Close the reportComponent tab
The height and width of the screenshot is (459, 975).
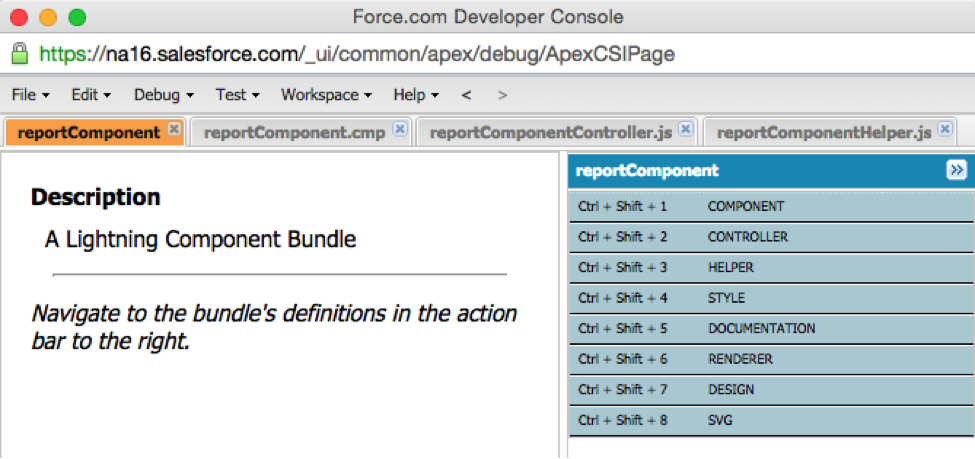(174, 129)
